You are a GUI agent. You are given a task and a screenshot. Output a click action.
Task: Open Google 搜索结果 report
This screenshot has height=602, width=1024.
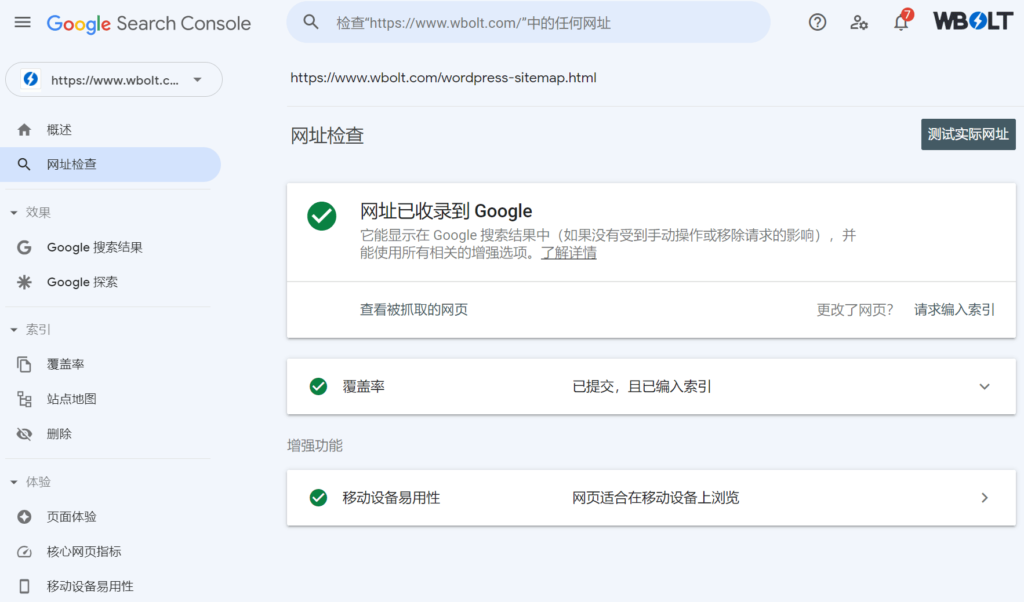tap(94, 248)
